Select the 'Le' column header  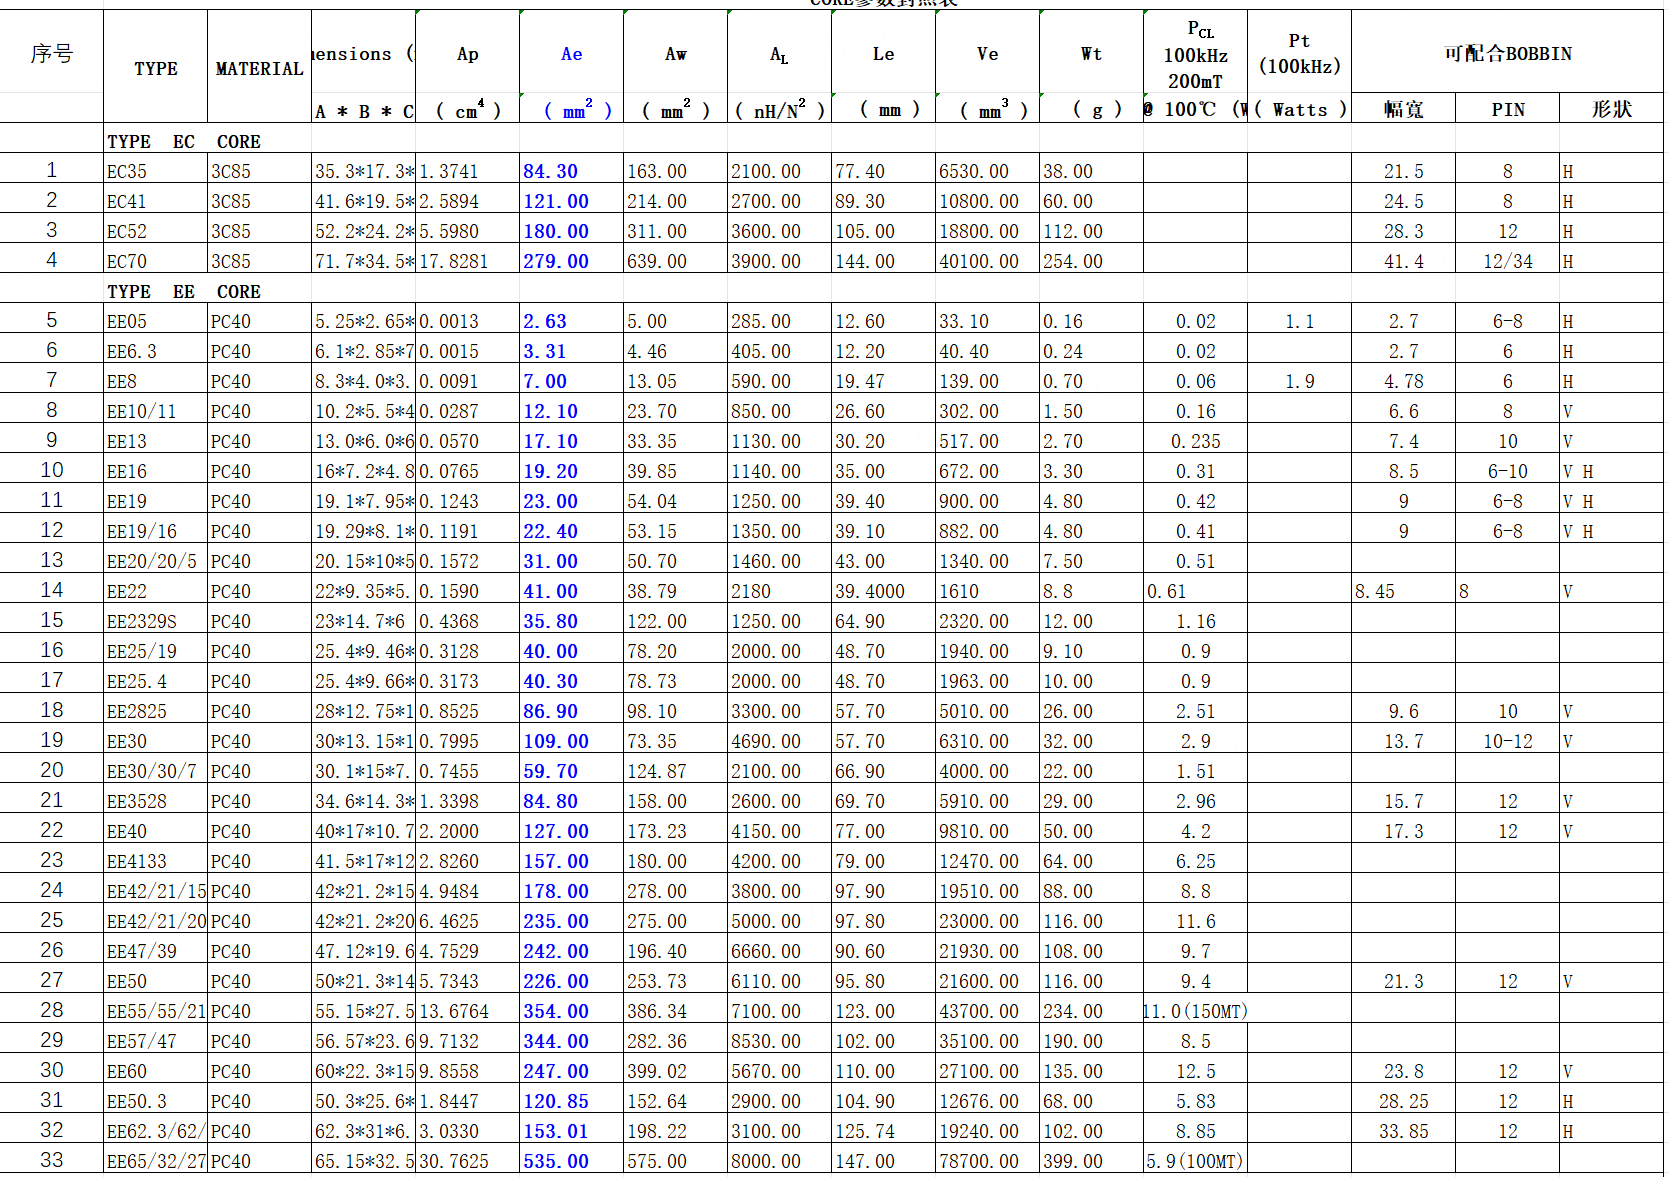[883, 54]
